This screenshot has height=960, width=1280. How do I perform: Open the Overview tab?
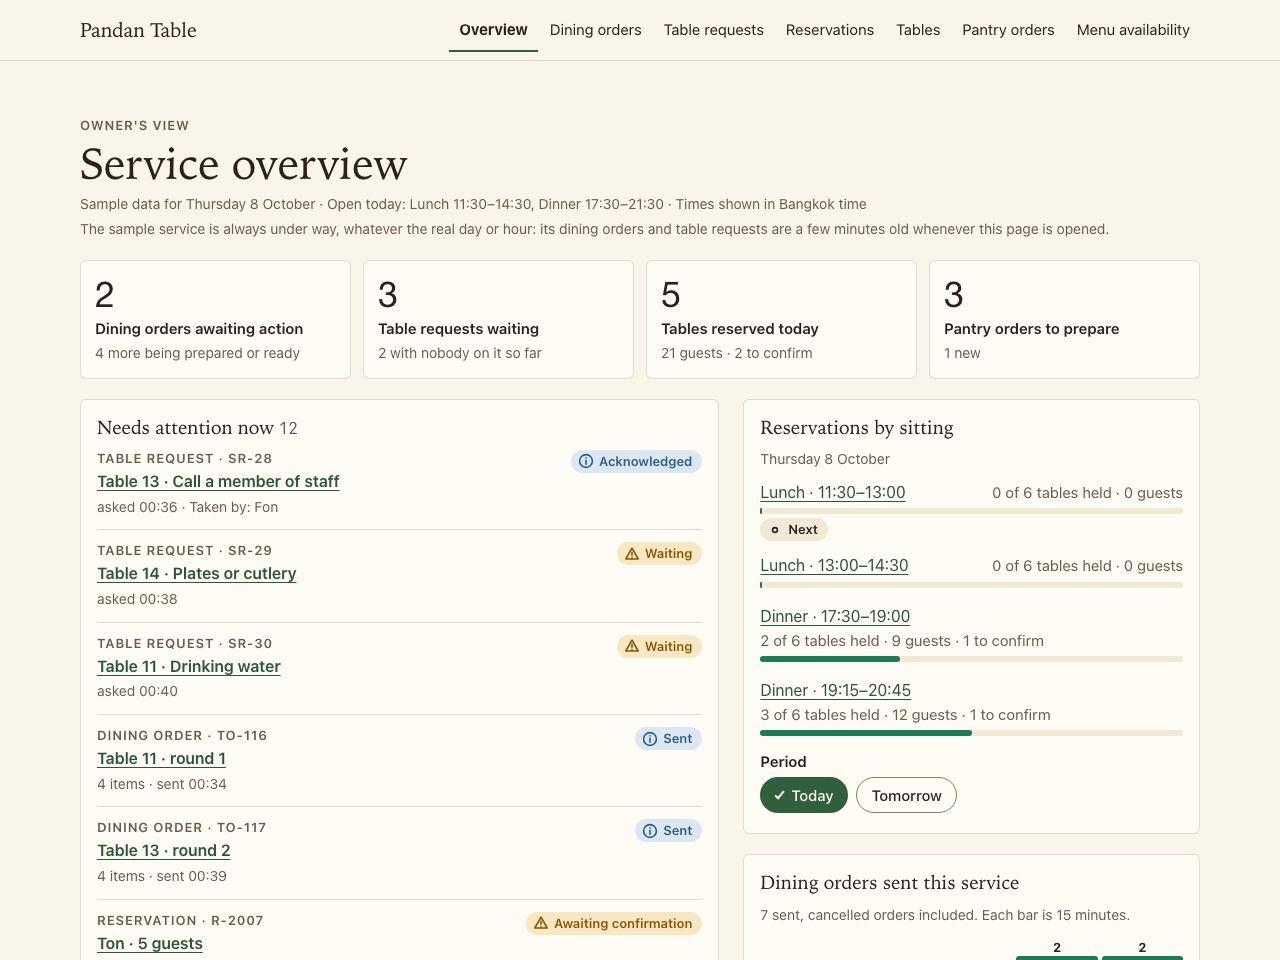tap(493, 30)
